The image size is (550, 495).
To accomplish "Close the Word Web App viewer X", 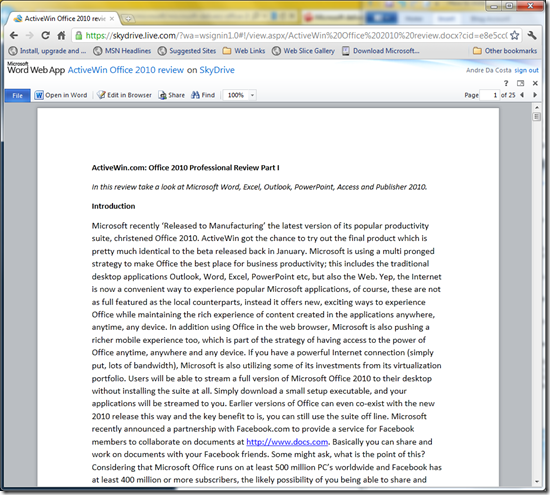I will pyautogui.click(x=535, y=83).
